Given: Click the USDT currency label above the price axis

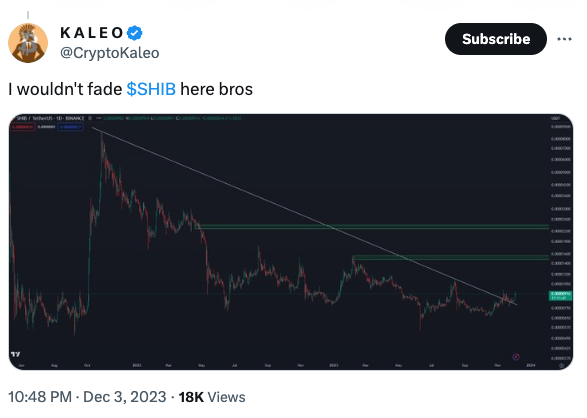Looking at the screenshot, I should pos(555,118).
